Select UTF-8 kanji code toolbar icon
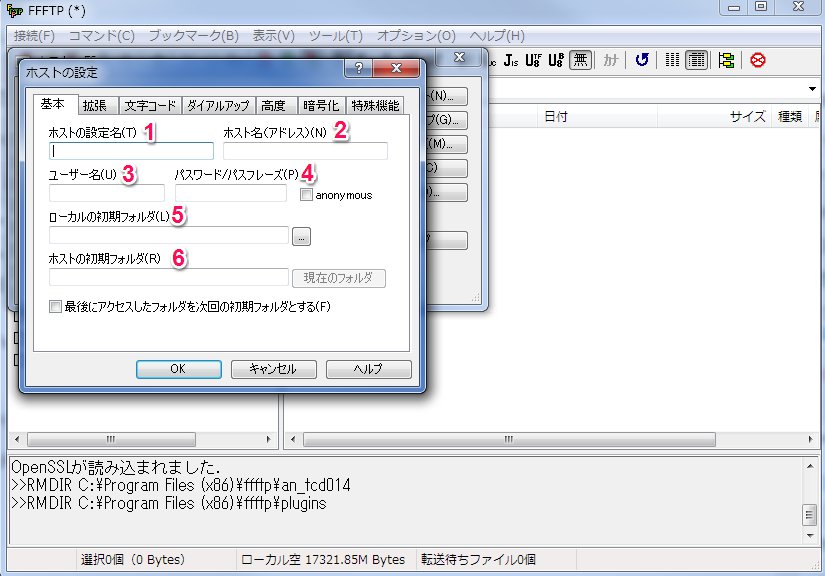The height and width of the screenshot is (576, 825). point(533,60)
